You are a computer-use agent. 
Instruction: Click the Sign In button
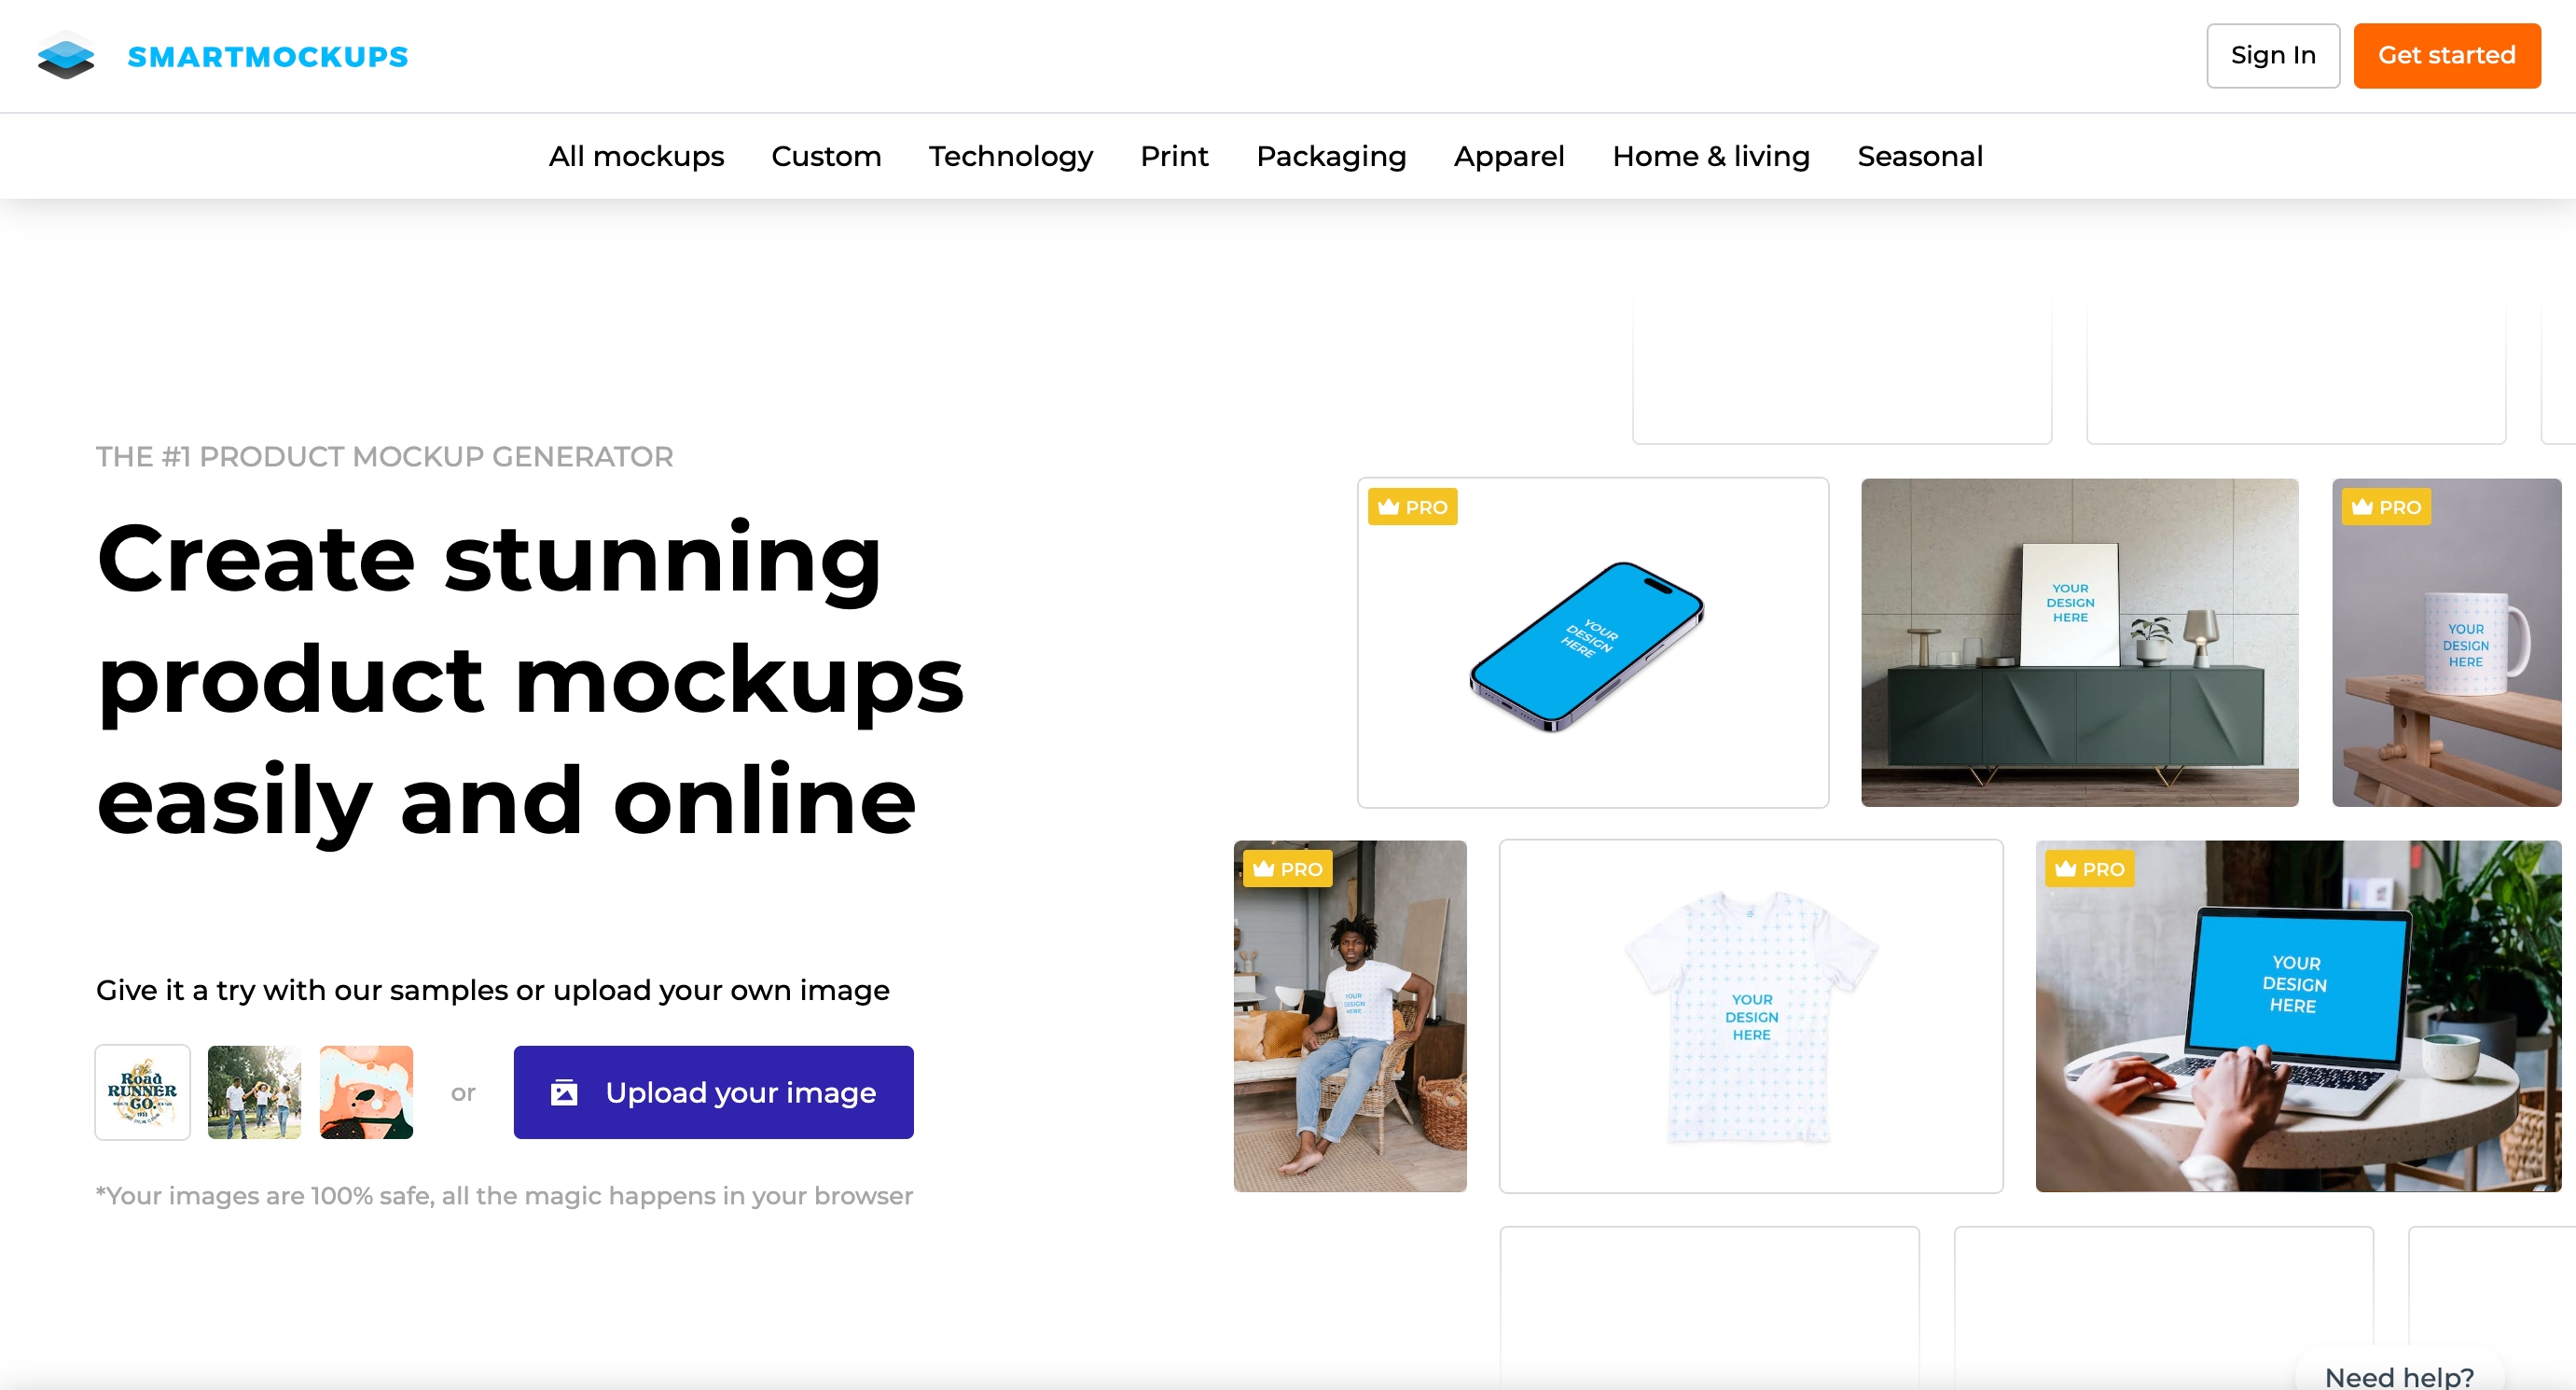2268,57
